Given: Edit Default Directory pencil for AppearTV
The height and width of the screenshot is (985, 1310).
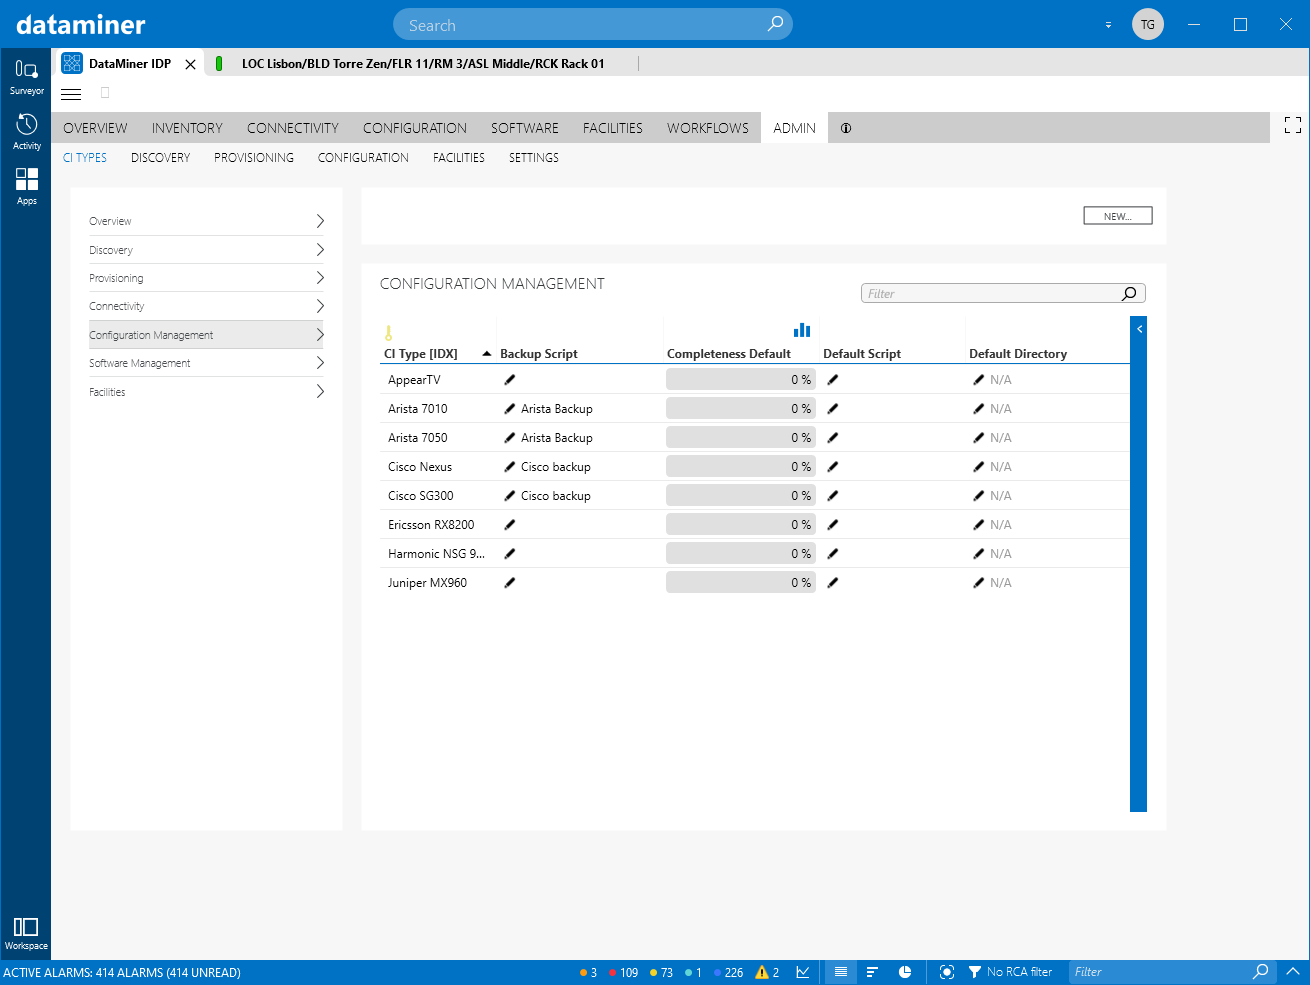Looking at the screenshot, I should [x=979, y=380].
